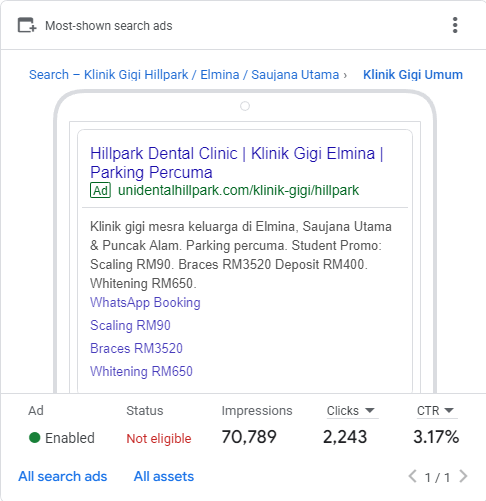Open the Clicks metric dropdown
The height and width of the screenshot is (501, 486).
[x=351, y=411]
